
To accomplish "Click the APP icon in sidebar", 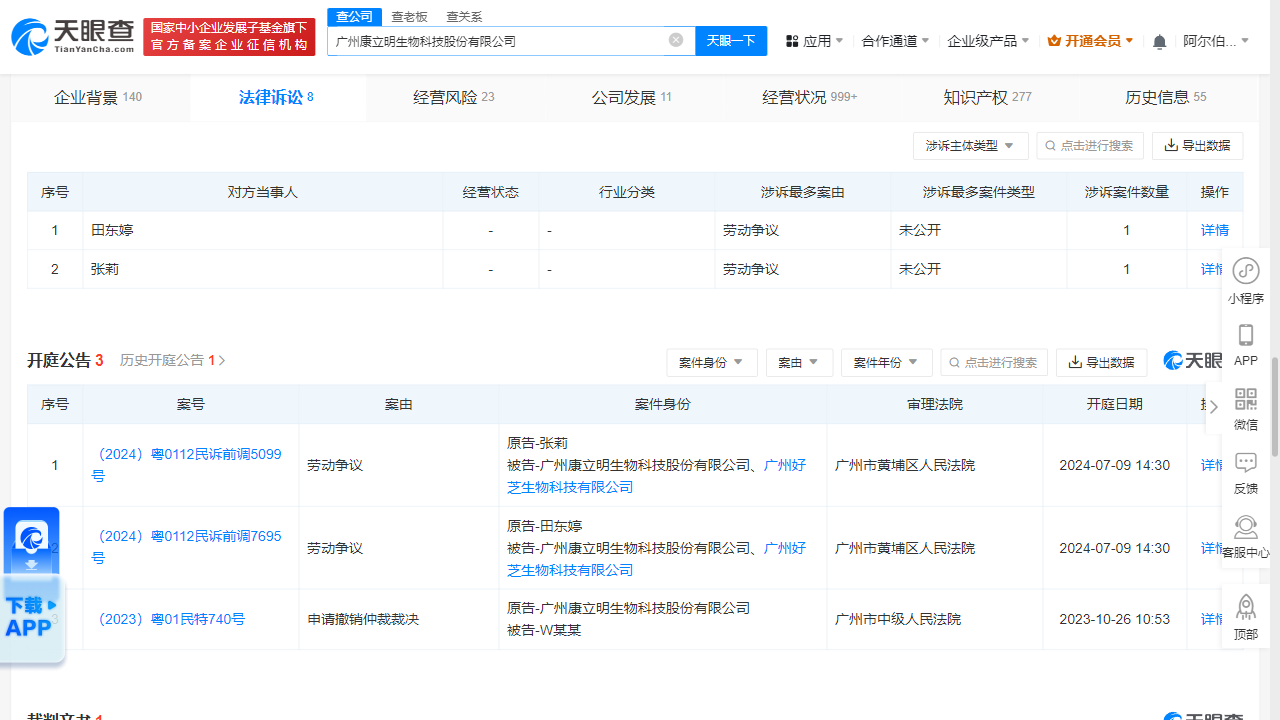I will coord(1245,336).
